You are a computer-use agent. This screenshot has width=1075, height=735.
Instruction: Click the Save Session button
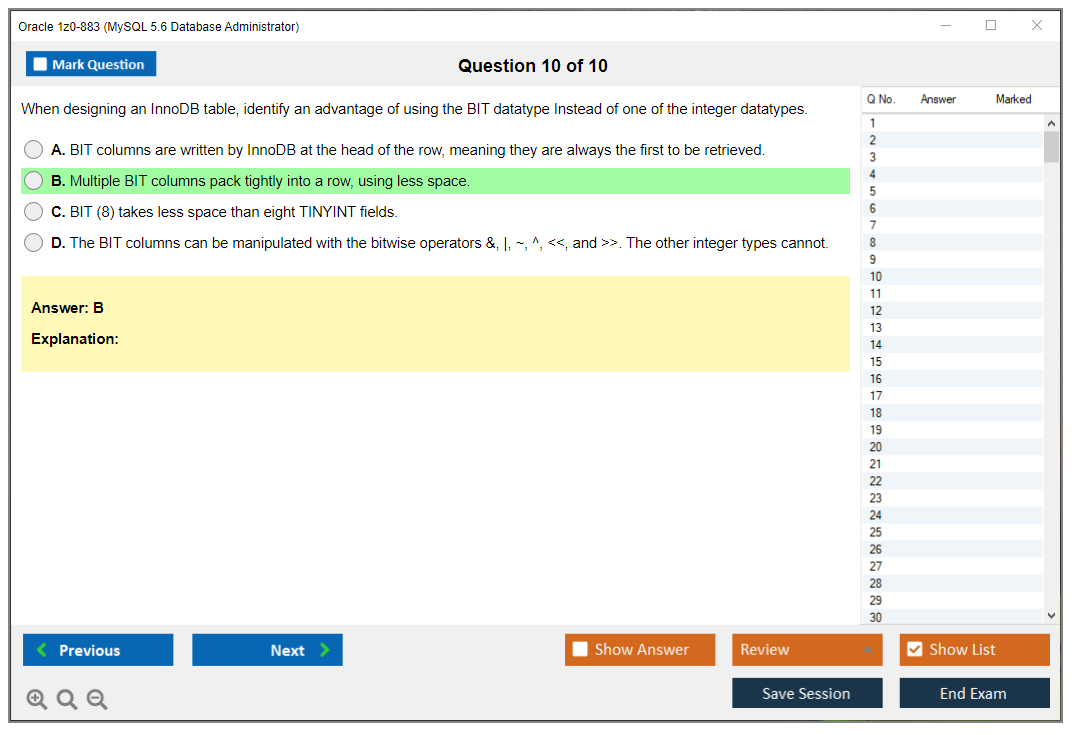coord(807,692)
